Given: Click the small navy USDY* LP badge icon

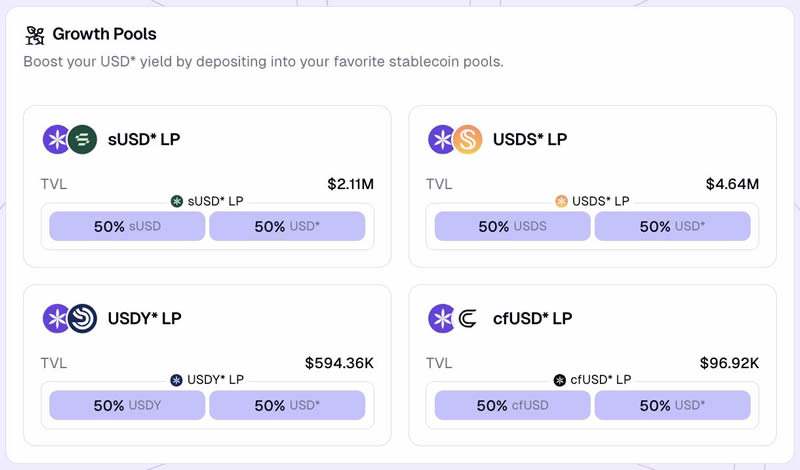Looking at the screenshot, I should click(x=177, y=380).
